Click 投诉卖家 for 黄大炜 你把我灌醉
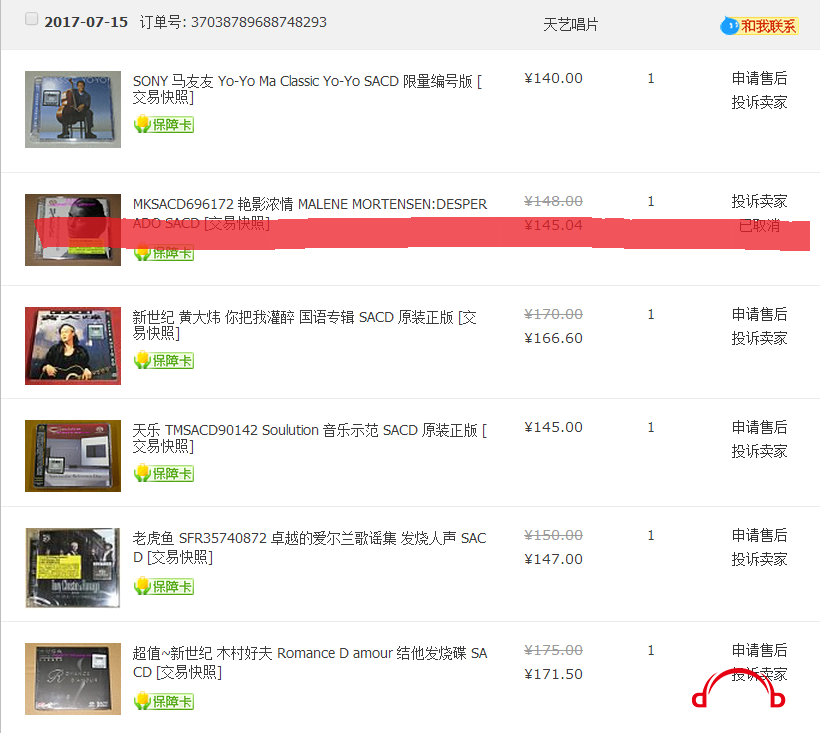Screen dimensions: 820x733 [759, 338]
